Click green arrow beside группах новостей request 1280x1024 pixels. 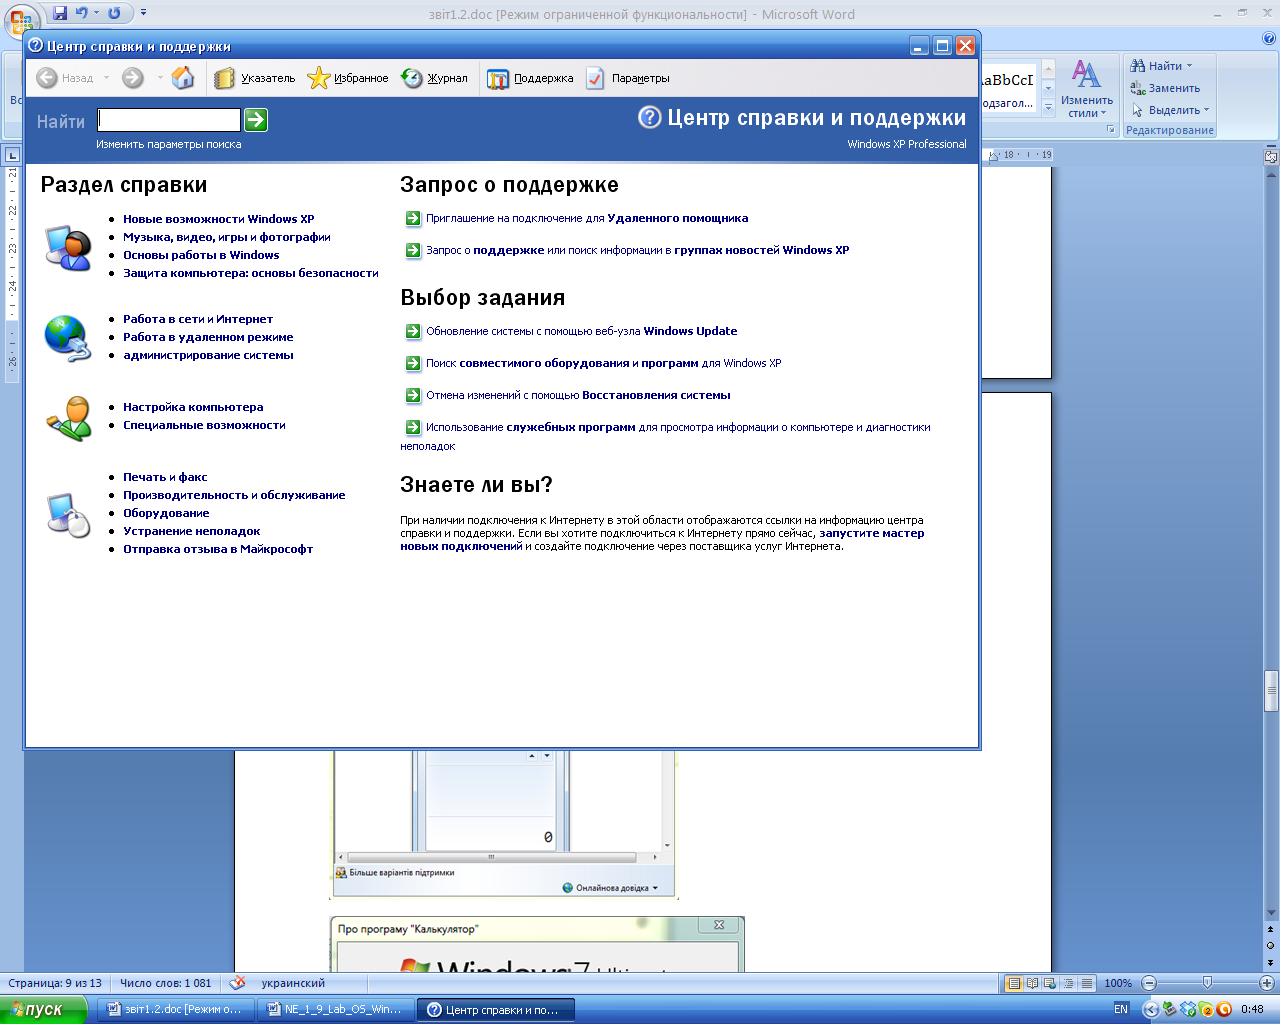413,250
